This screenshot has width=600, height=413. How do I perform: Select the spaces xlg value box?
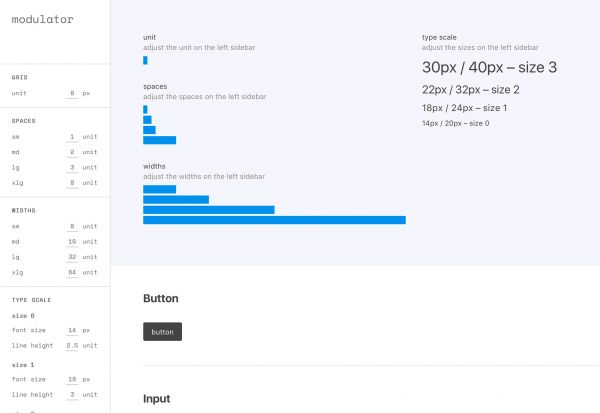point(72,183)
